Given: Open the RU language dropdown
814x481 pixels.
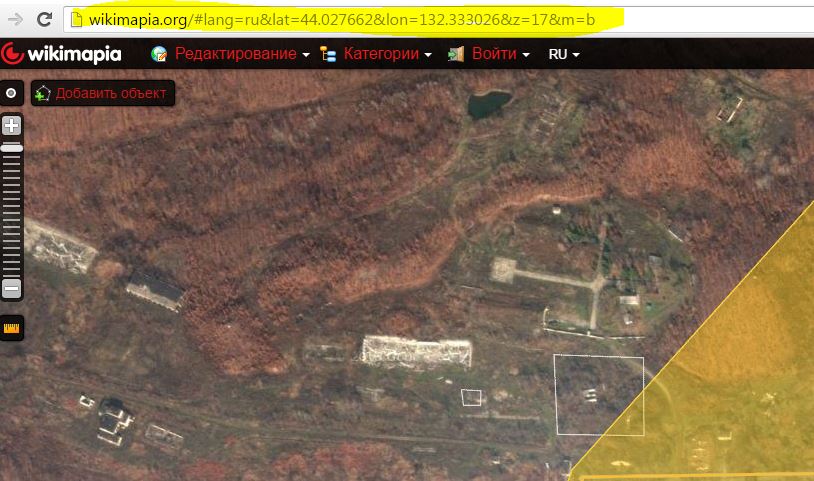Looking at the screenshot, I should (564, 54).
